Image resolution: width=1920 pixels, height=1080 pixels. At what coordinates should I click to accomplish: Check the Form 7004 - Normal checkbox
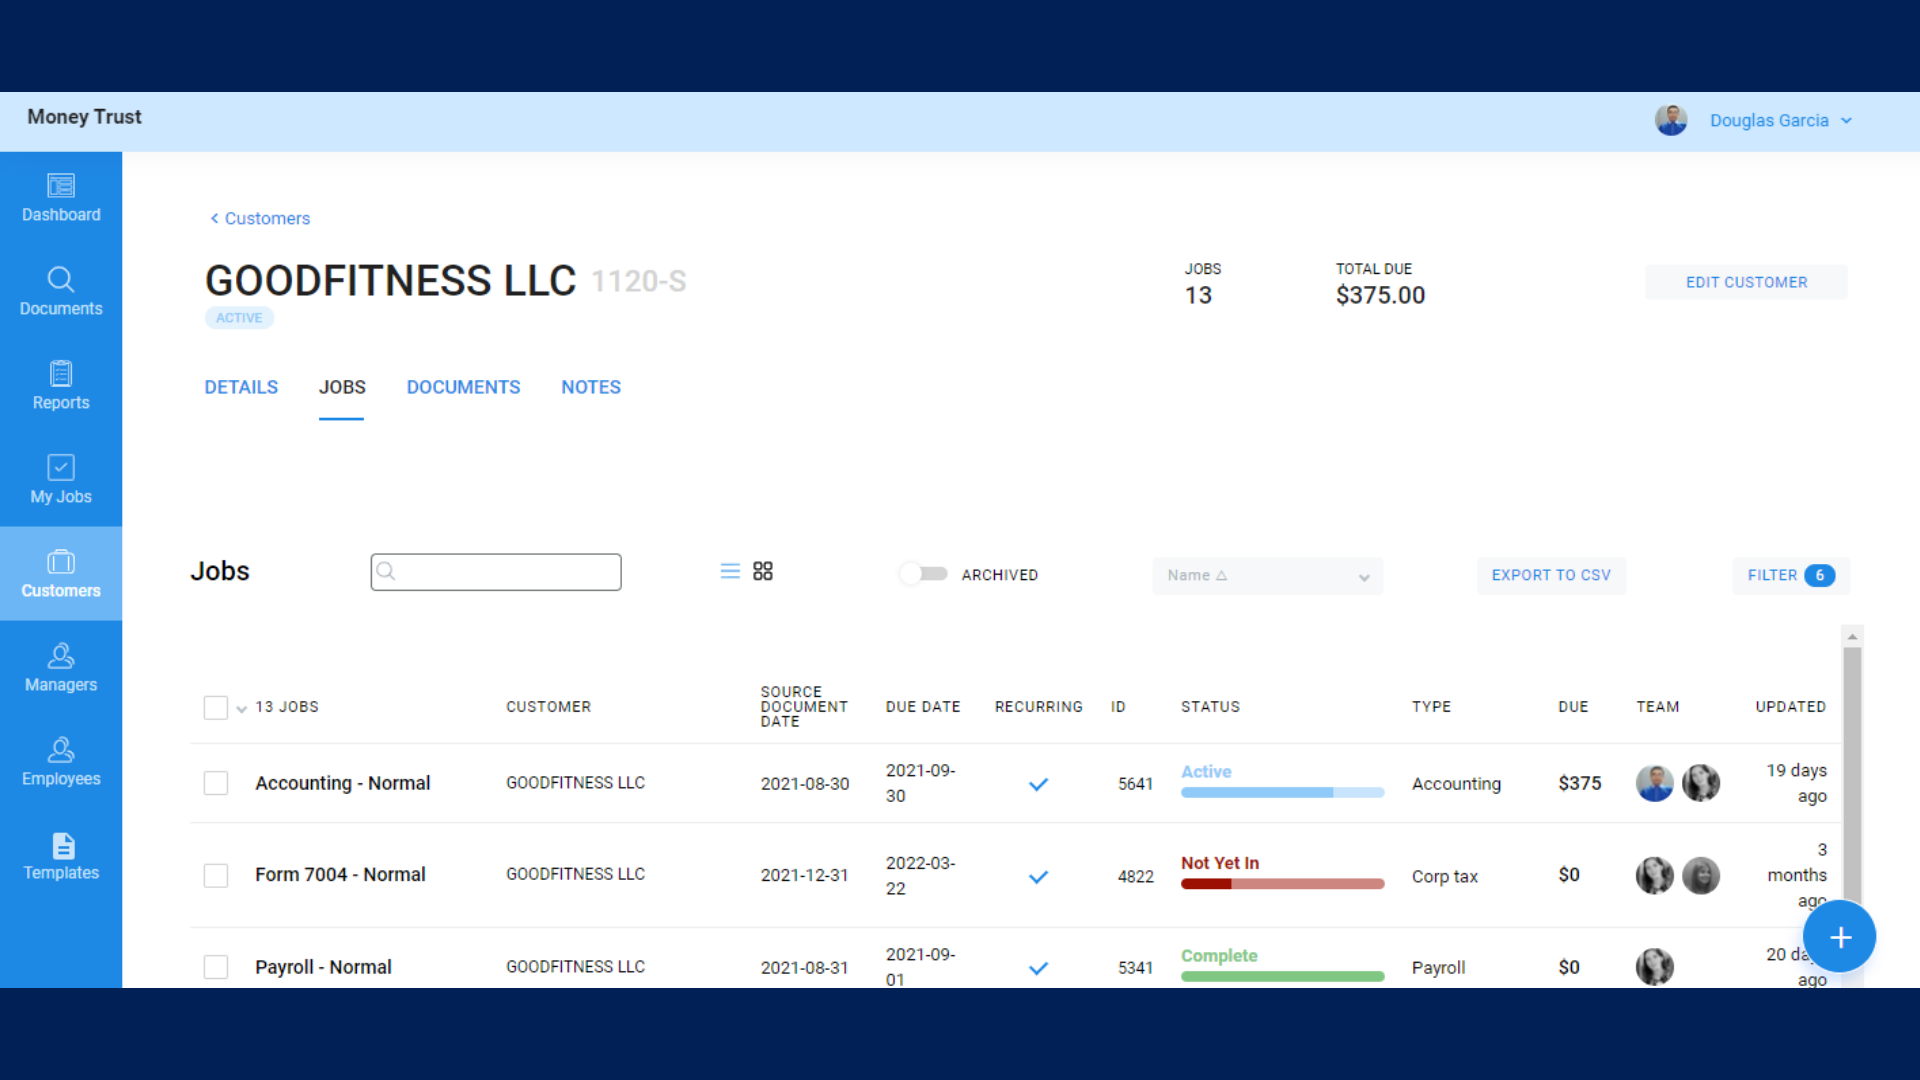tap(216, 876)
